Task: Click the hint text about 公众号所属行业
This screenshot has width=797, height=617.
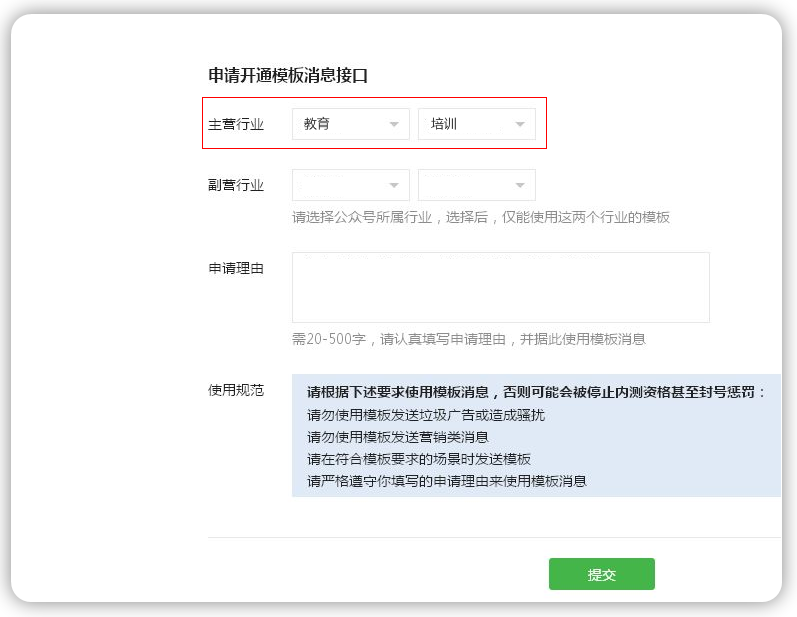Action: [480, 217]
